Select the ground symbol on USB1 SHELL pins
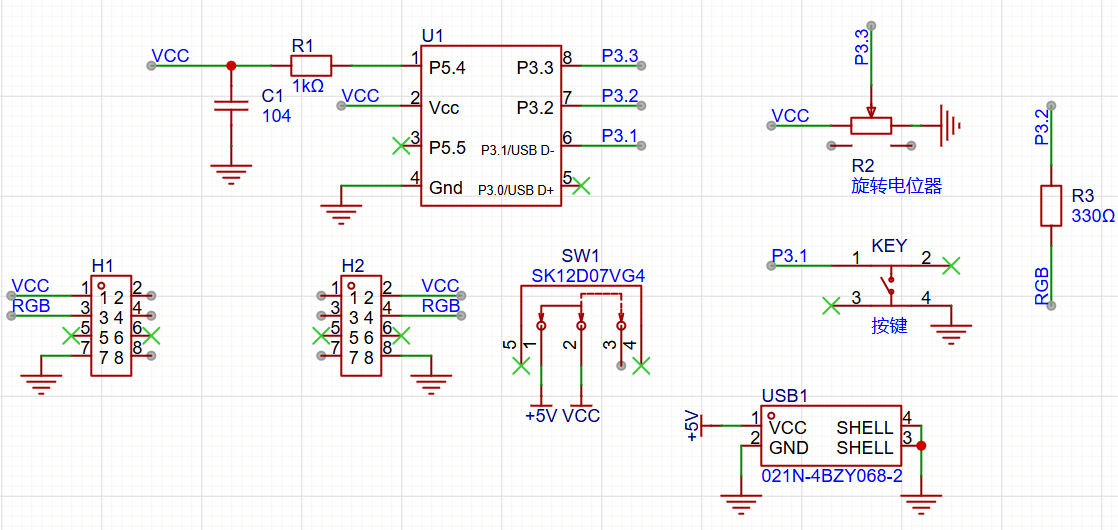Viewport: 1118px width, 530px height. (921, 505)
